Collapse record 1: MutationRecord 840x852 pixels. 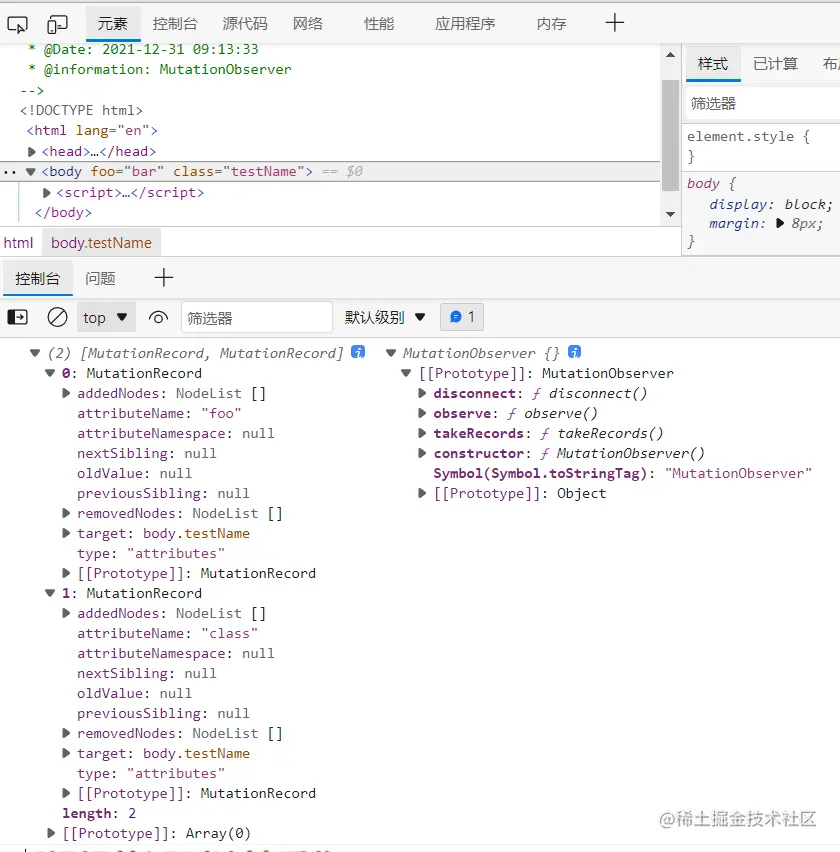(50, 593)
